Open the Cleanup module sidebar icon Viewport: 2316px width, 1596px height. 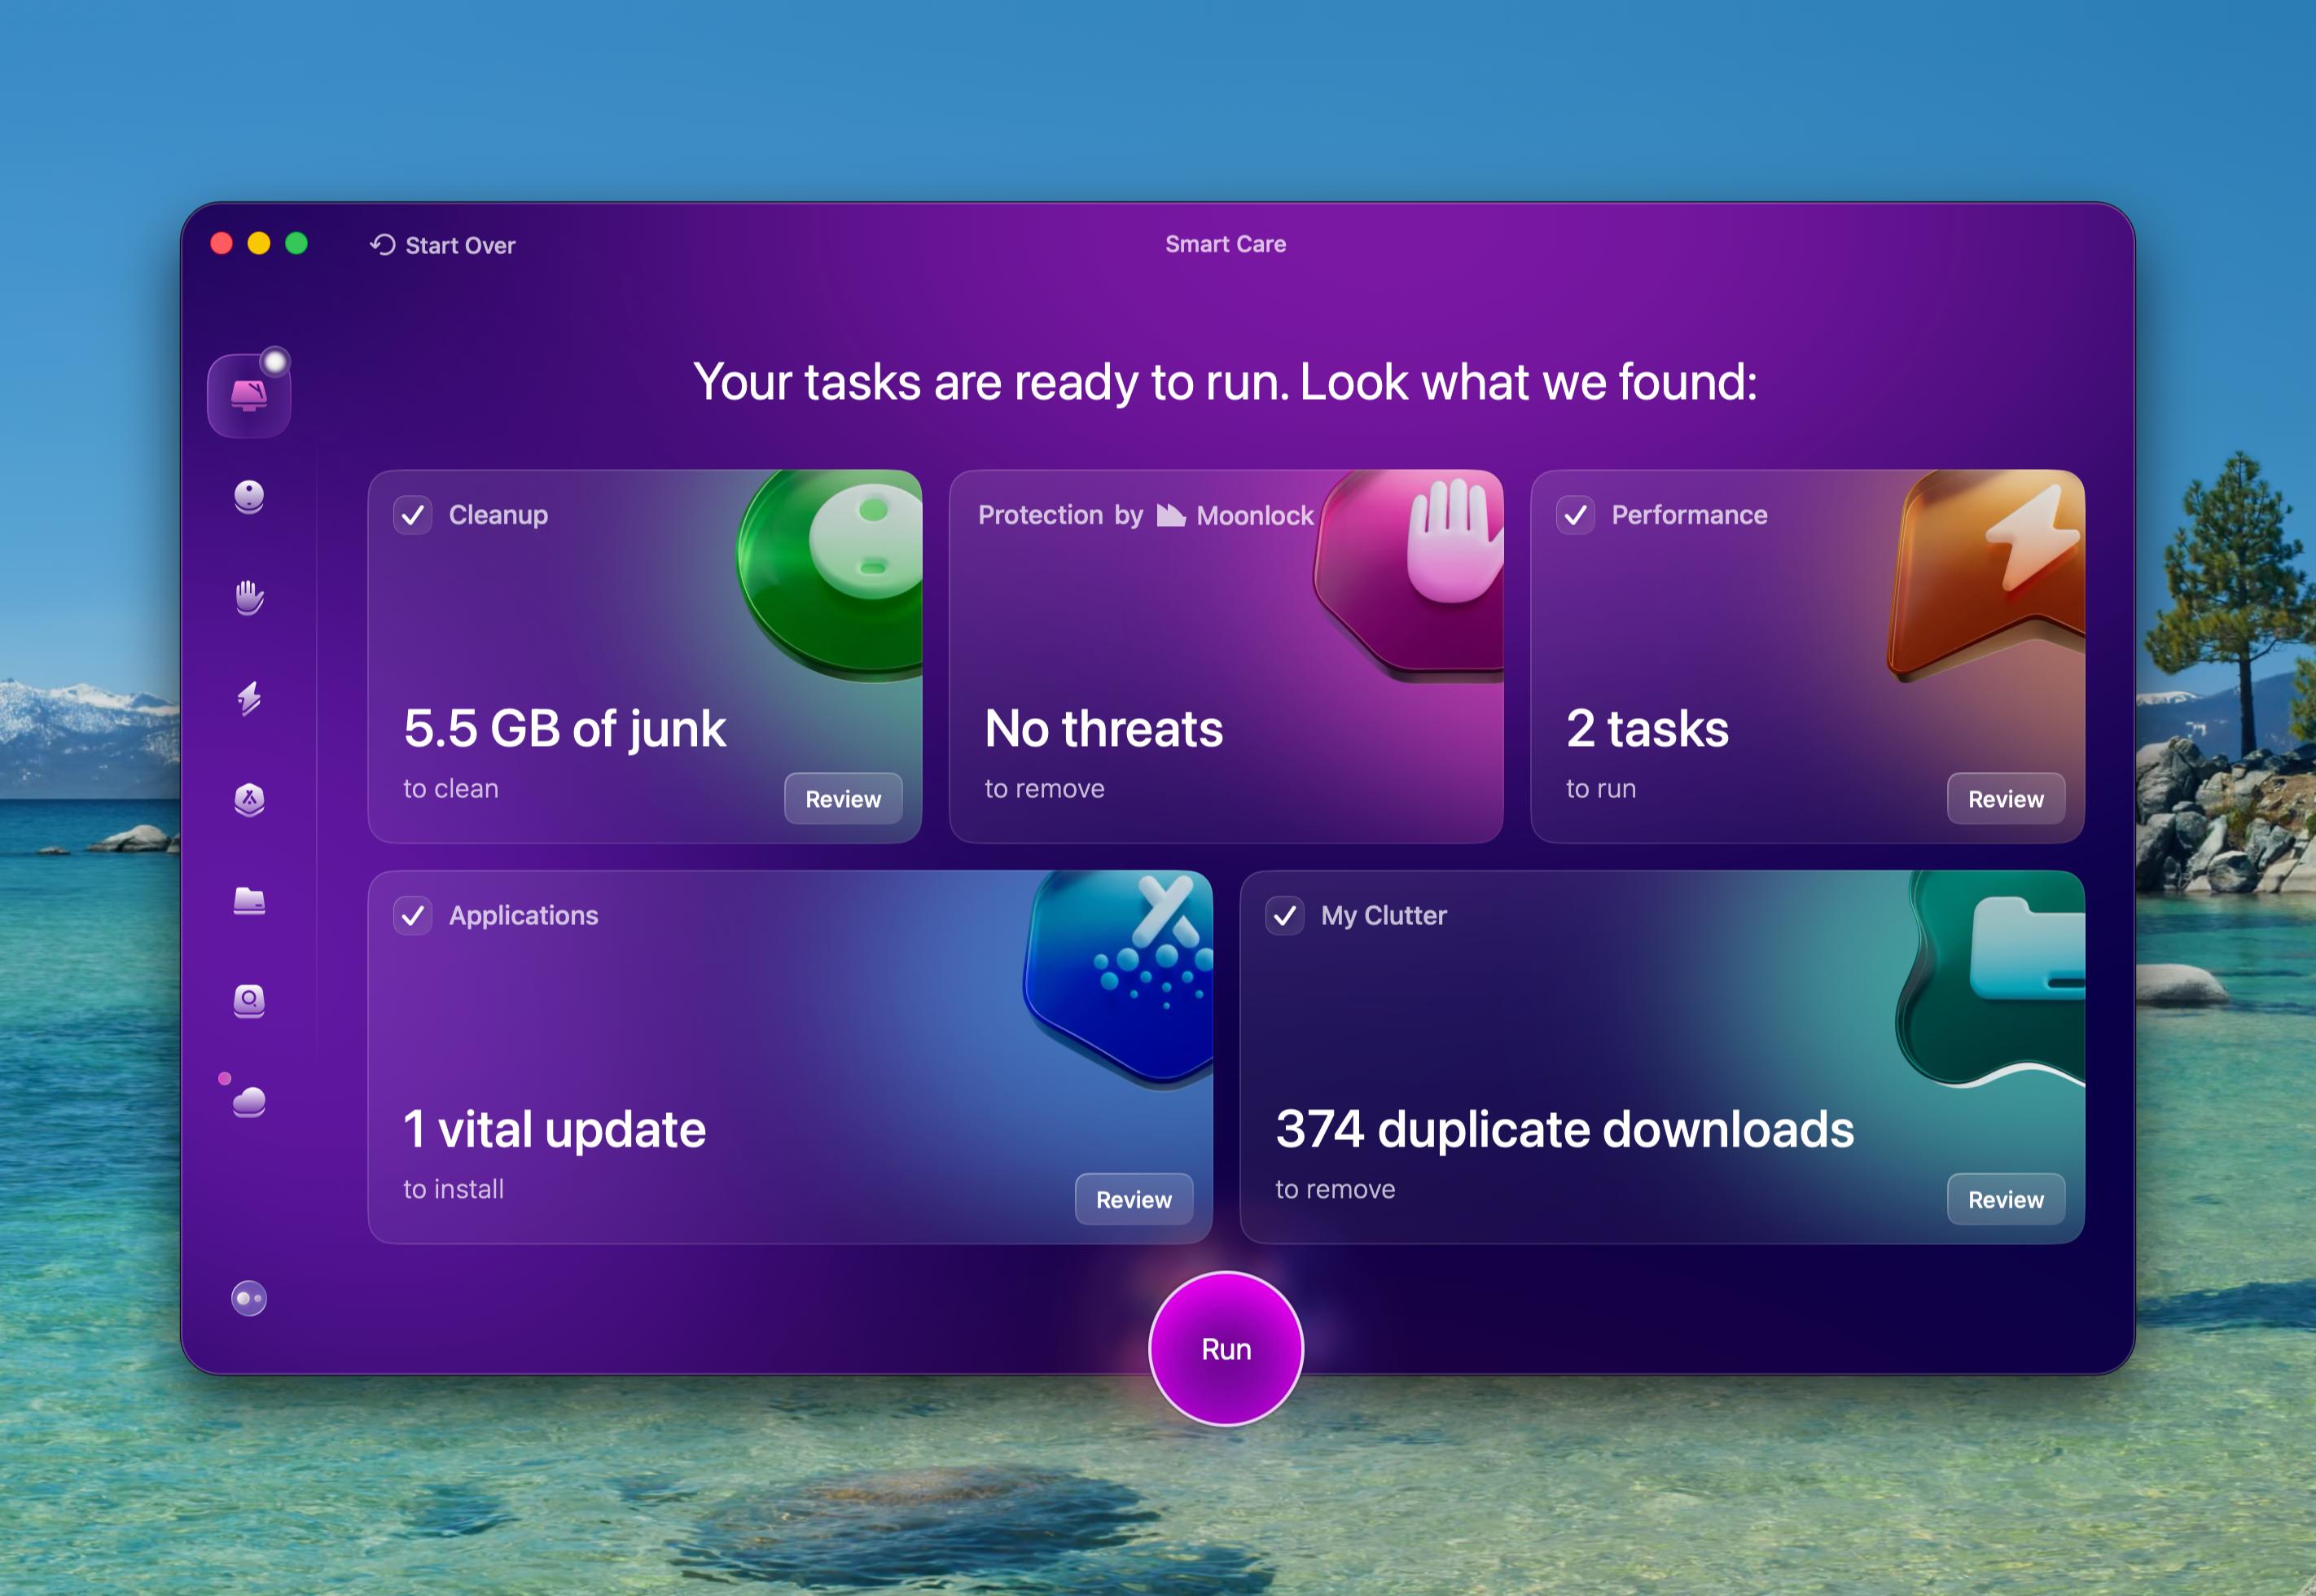tap(248, 496)
